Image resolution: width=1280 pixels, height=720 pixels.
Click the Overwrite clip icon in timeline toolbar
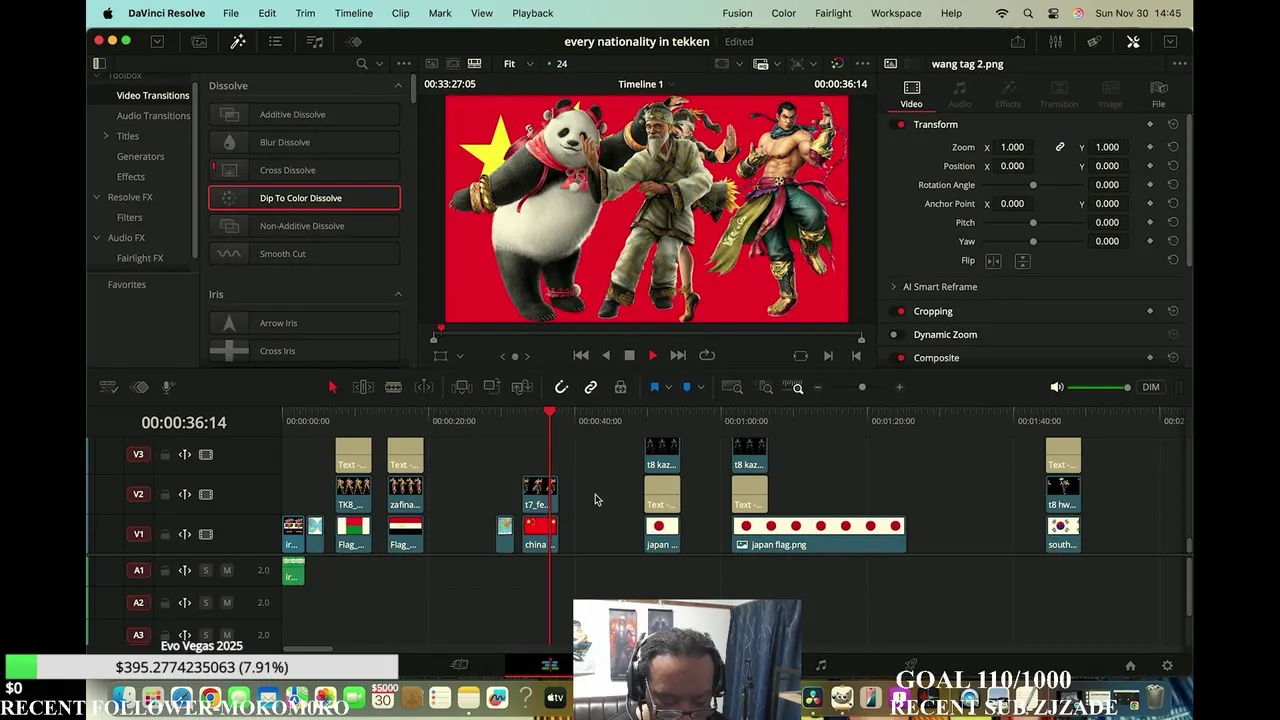point(491,387)
